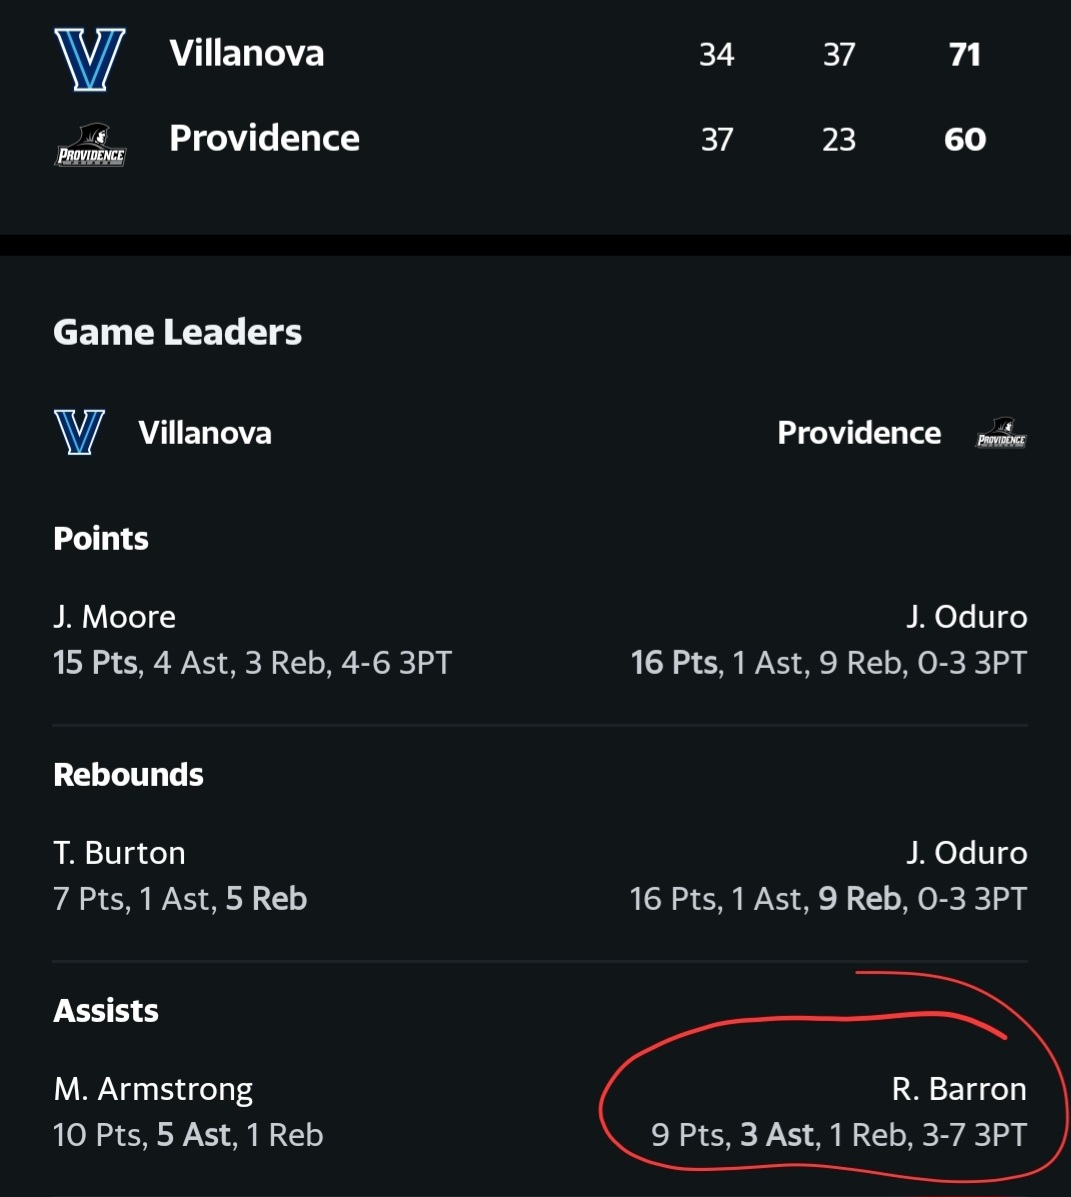Open the Villanova team name in scoreboard
1071x1197 pixels.
click(246, 54)
